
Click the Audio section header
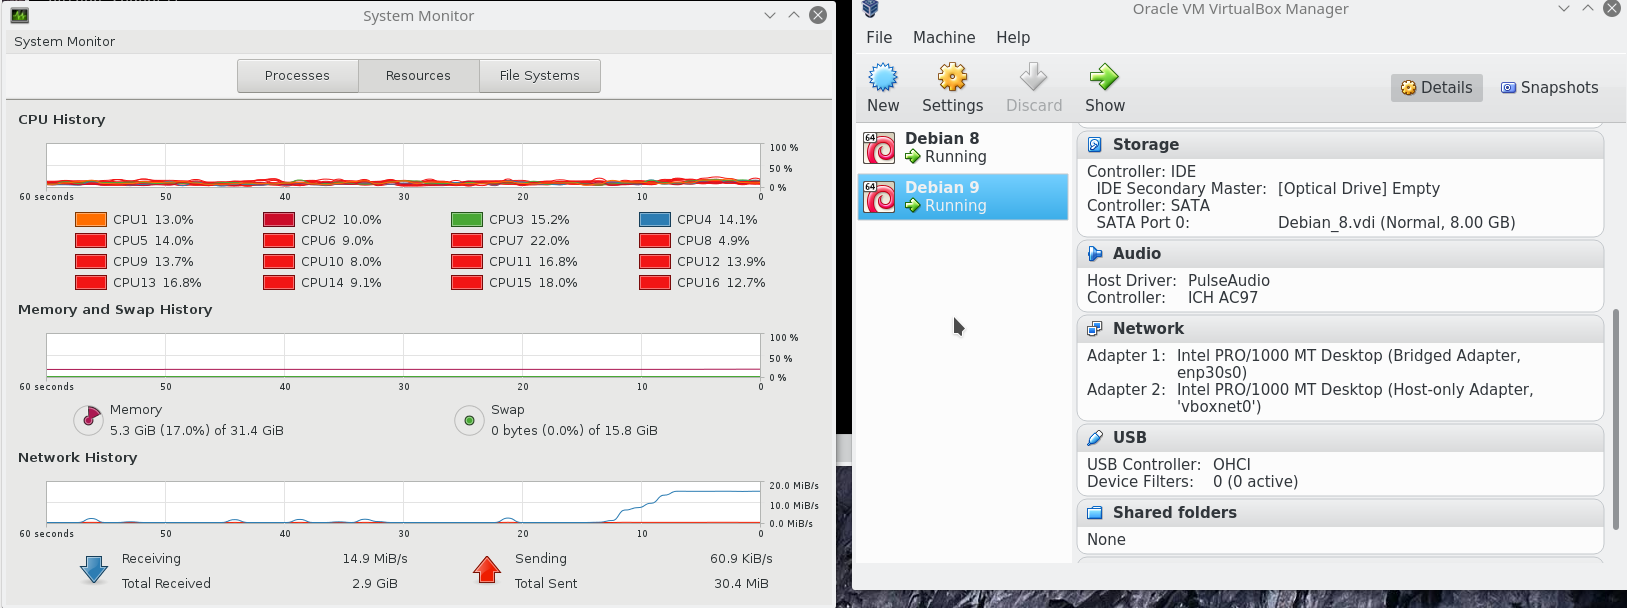pyautogui.click(x=1340, y=254)
